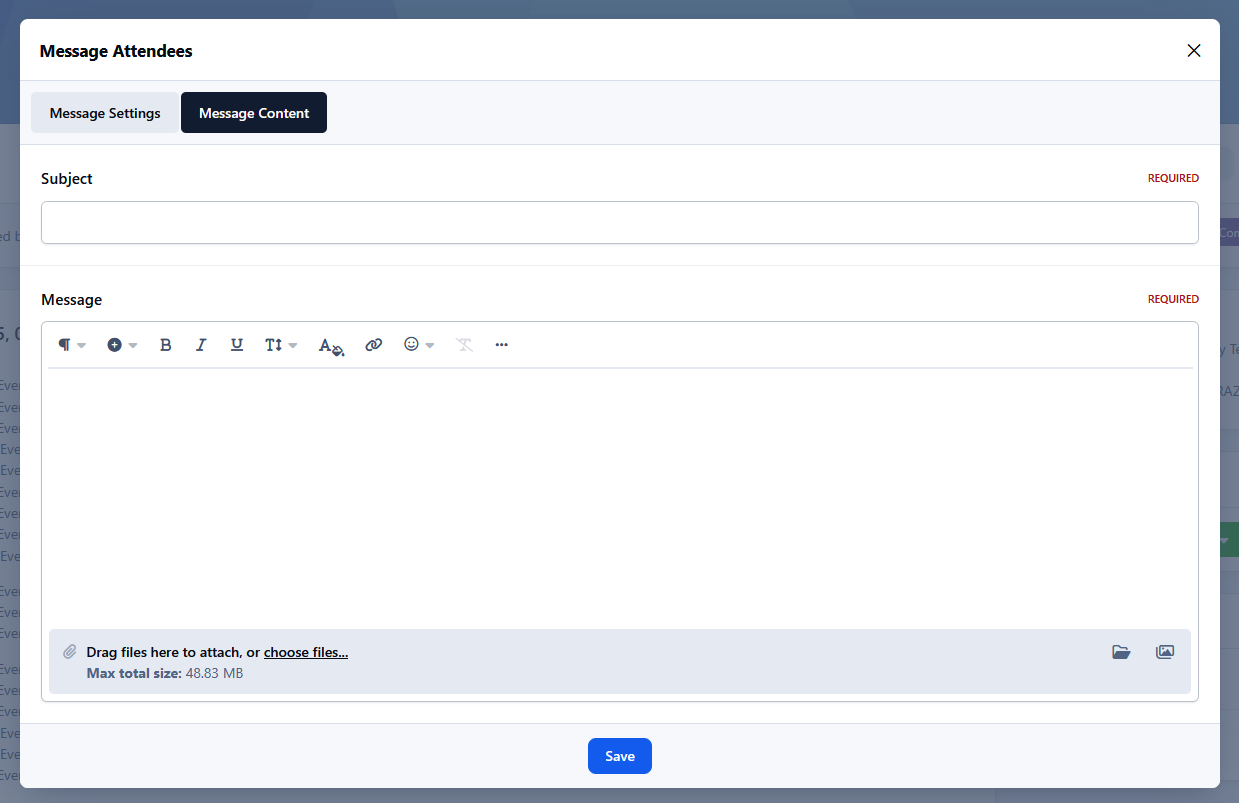The height and width of the screenshot is (803, 1239).
Task: Click the 'Message' field label
Action: pos(72,300)
